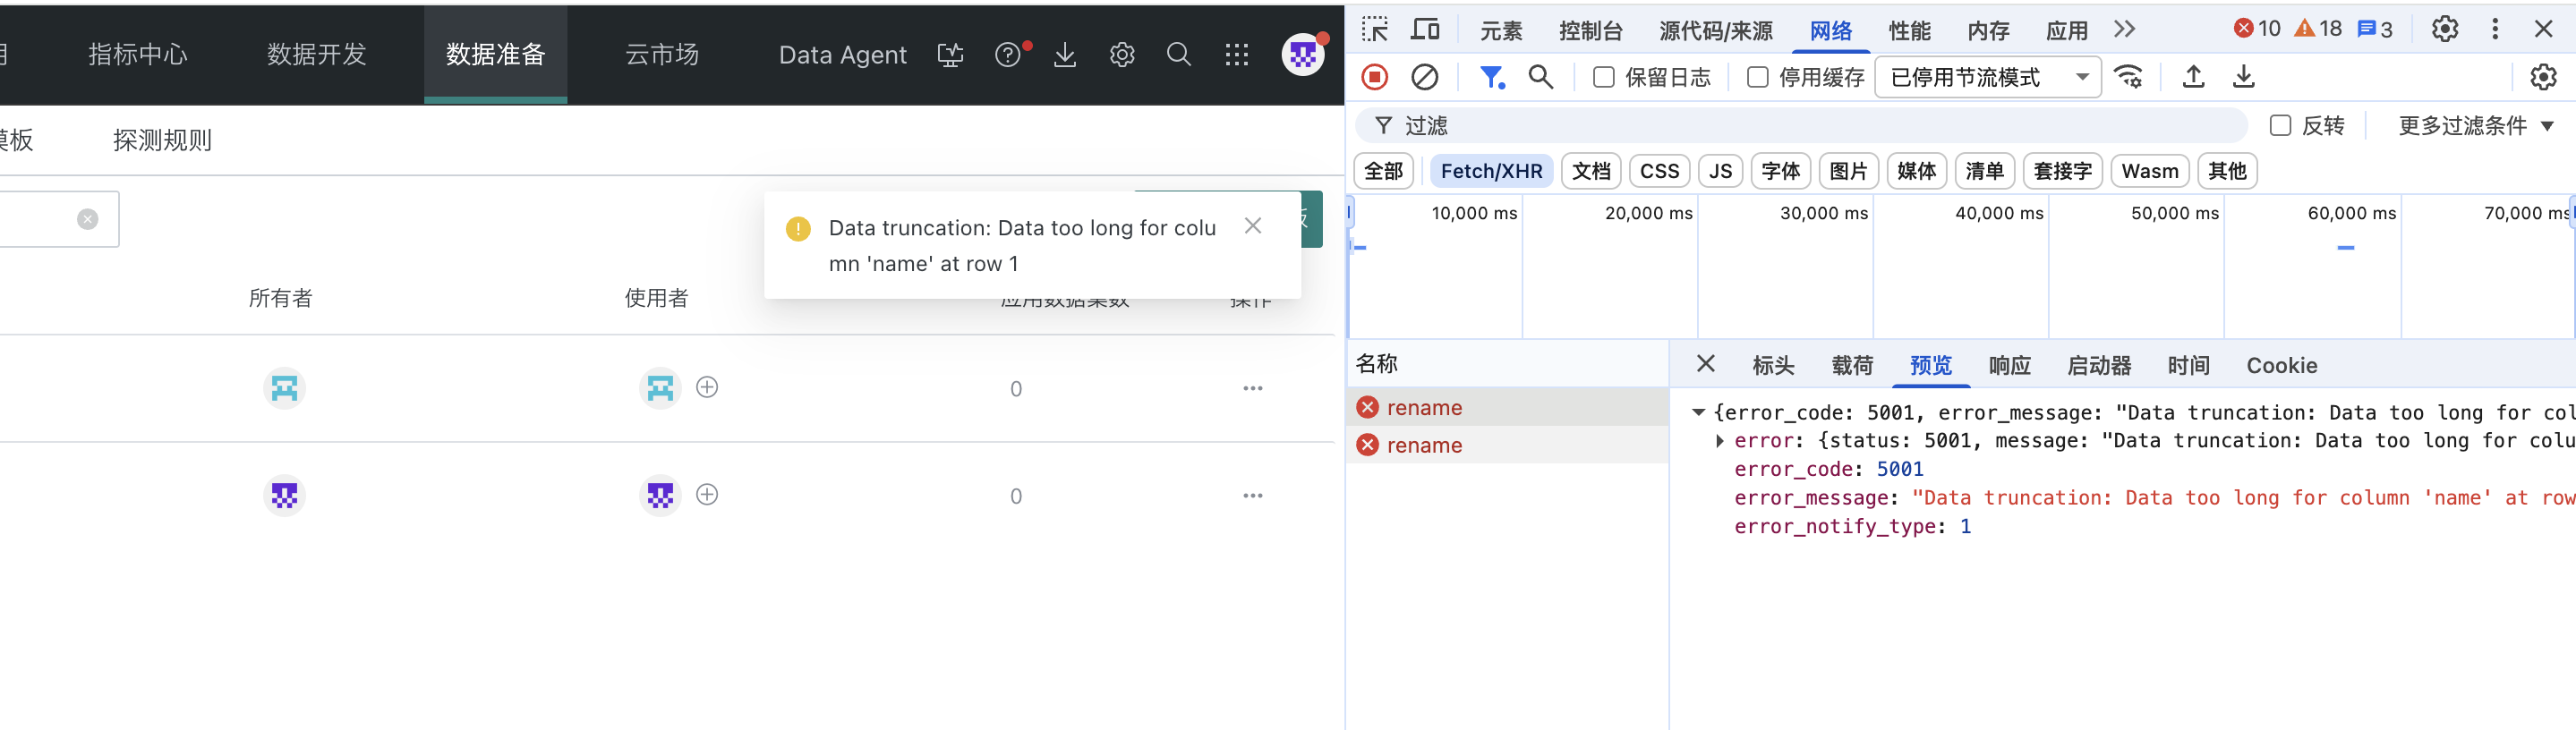Open 更多过滤条件 dropdown
Screen dimensions: 2576x730
(2476, 125)
